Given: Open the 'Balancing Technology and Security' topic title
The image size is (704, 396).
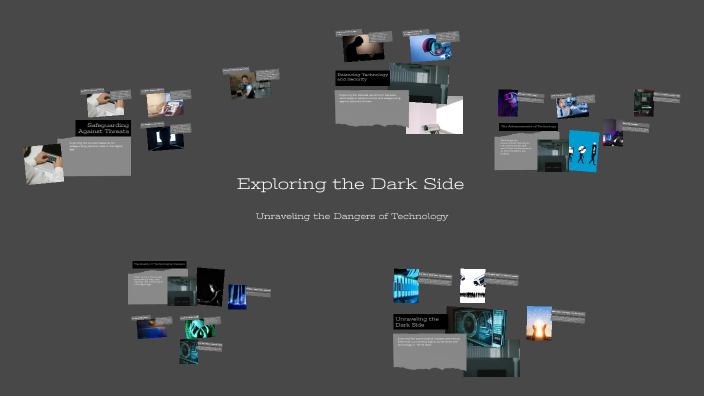Looking at the screenshot, I should coord(362,78).
